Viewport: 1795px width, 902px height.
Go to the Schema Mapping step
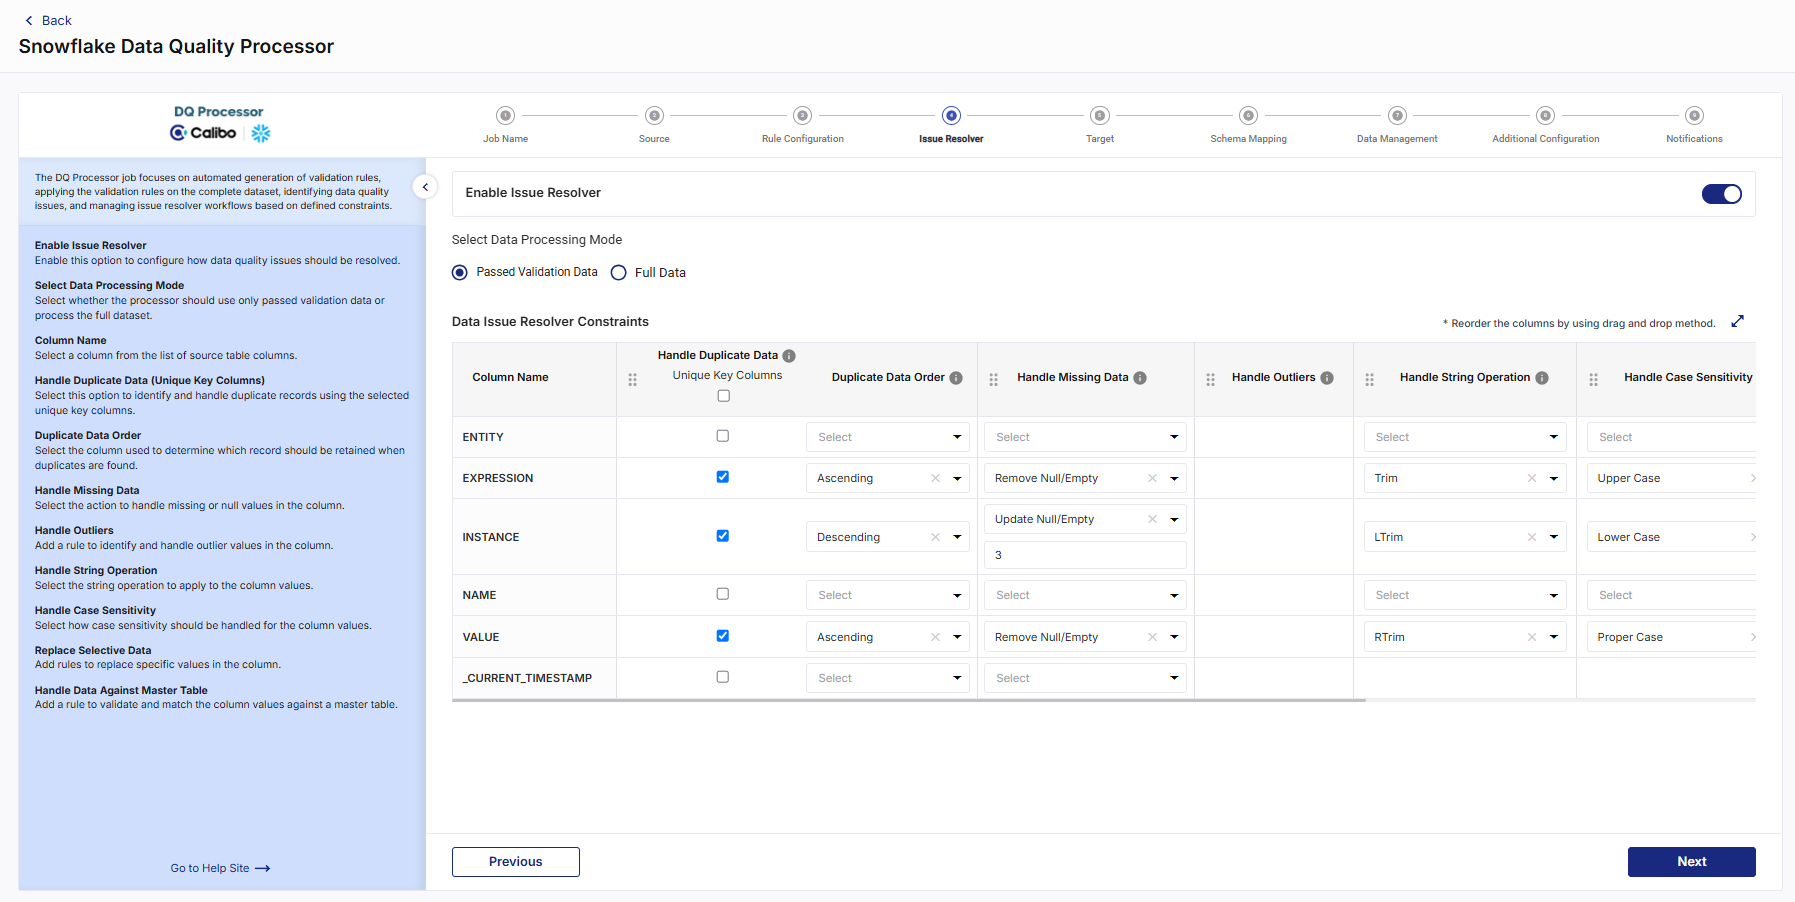coord(1248,125)
